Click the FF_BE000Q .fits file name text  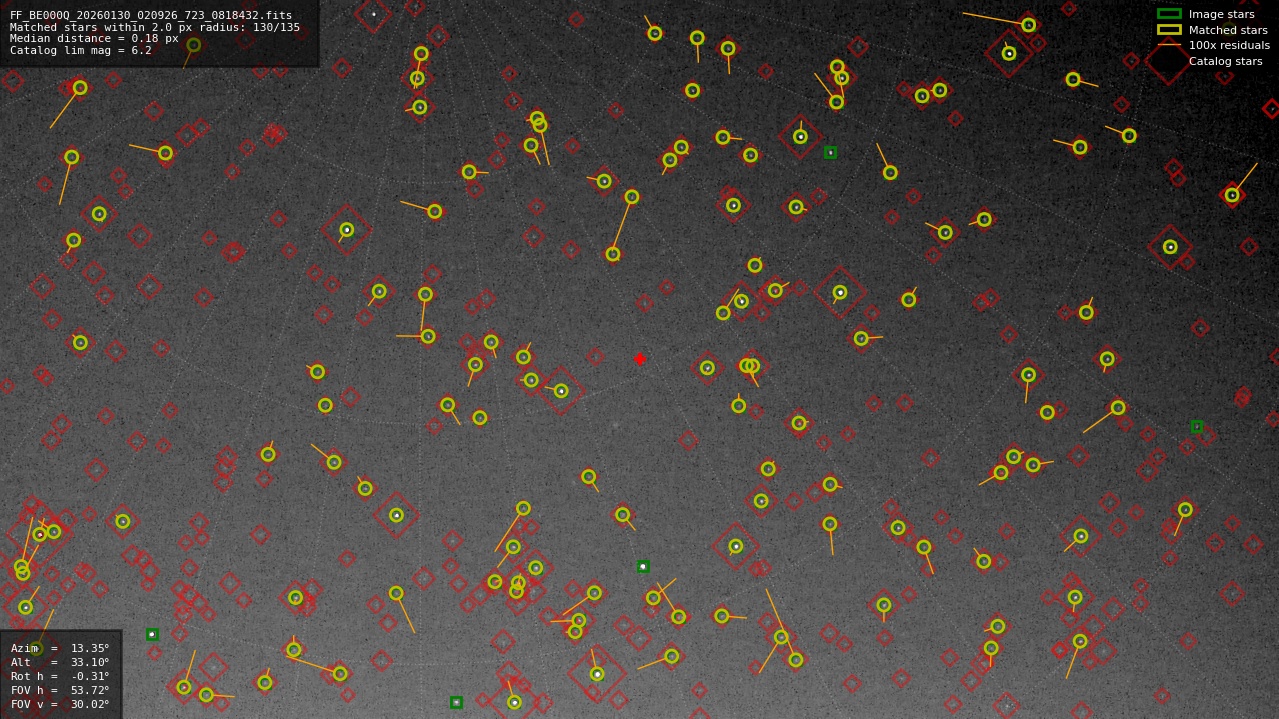pyautogui.click(x=151, y=16)
